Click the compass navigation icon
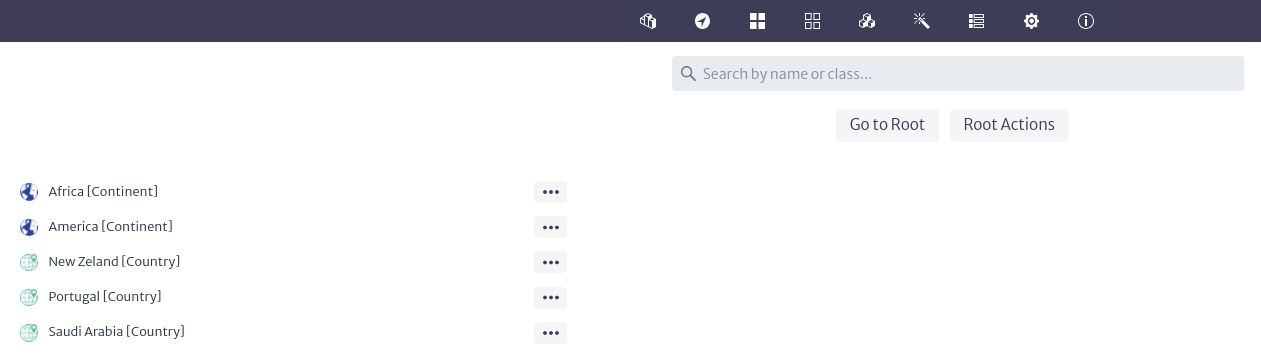 (703, 21)
